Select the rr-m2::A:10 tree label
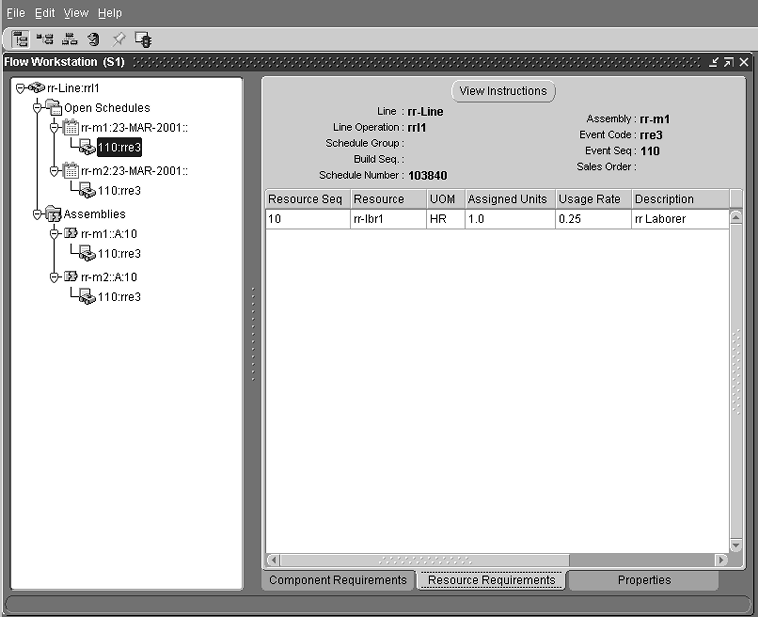This screenshot has width=758, height=617. 109,277
